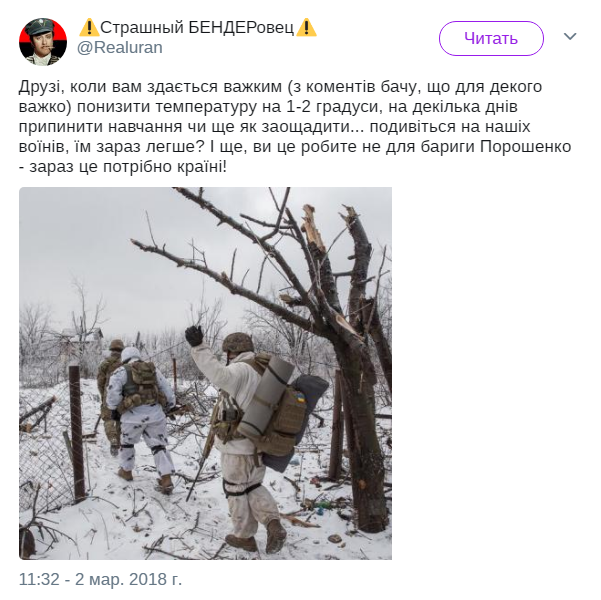Open the @Realuran handle link
The height and width of the screenshot is (600, 601).
[x=120, y=48]
